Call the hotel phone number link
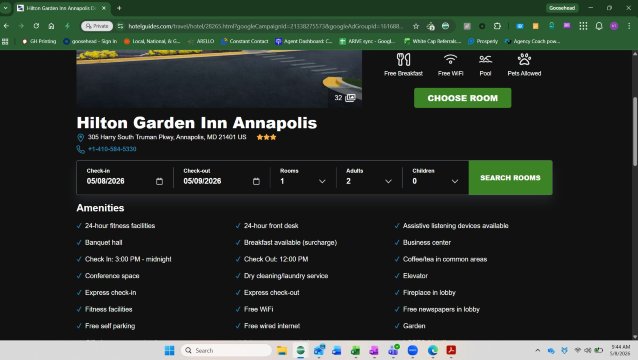Viewport: 638px width, 360px height. point(112,149)
